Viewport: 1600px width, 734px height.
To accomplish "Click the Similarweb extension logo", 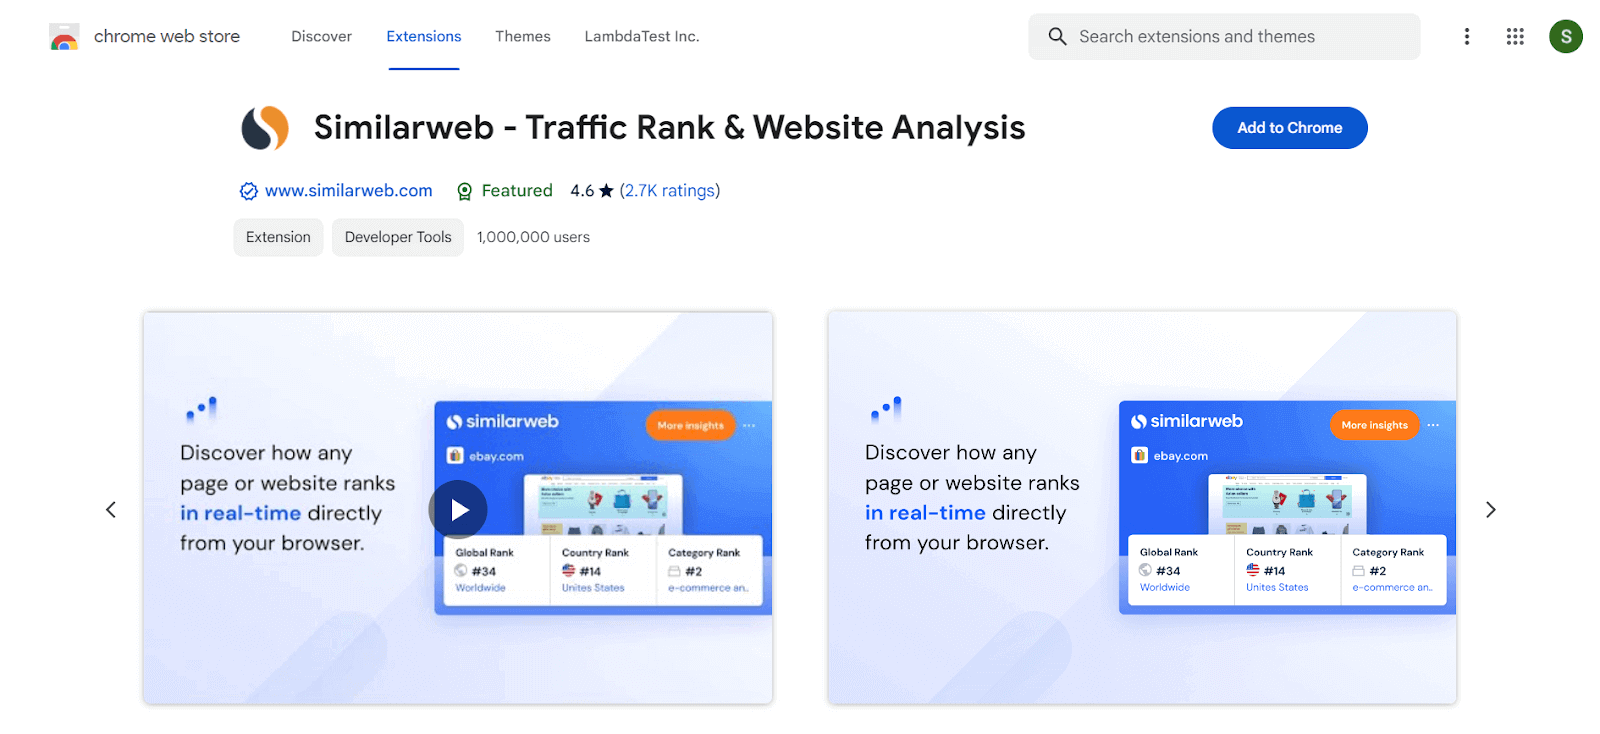I will pos(265,128).
